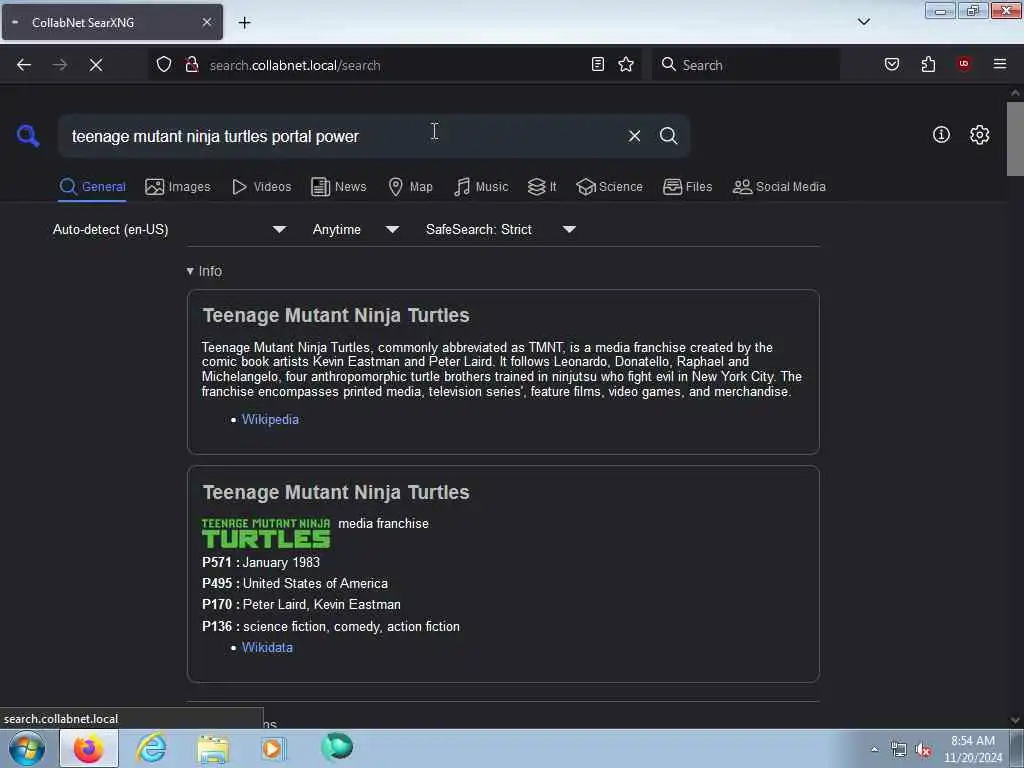Save the page to Pocket
The width and height of the screenshot is (1024, 768).
891,64
